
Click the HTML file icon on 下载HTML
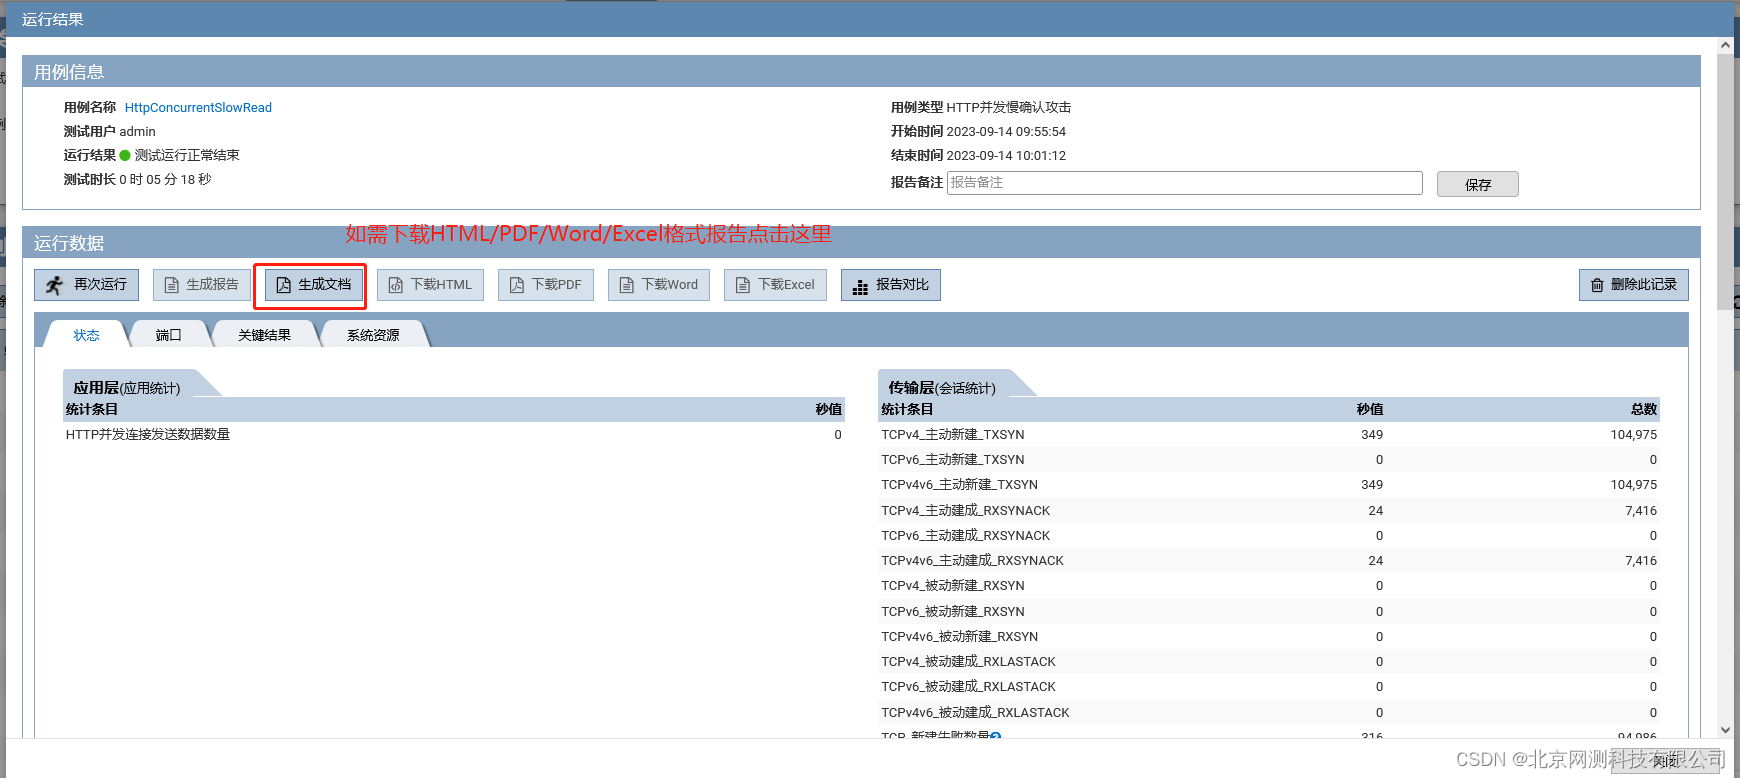pyautogui.click(x=396, y=285)
